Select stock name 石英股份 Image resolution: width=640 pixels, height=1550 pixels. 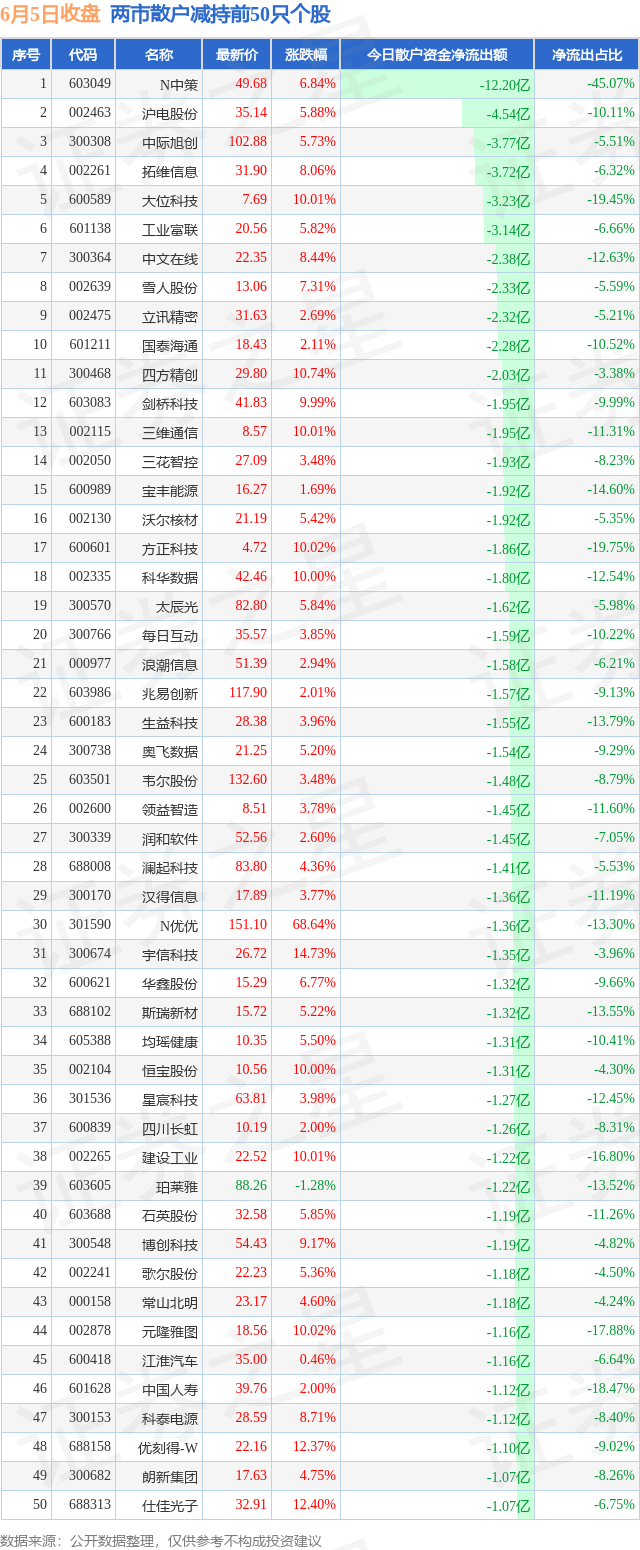point(170,1215)
